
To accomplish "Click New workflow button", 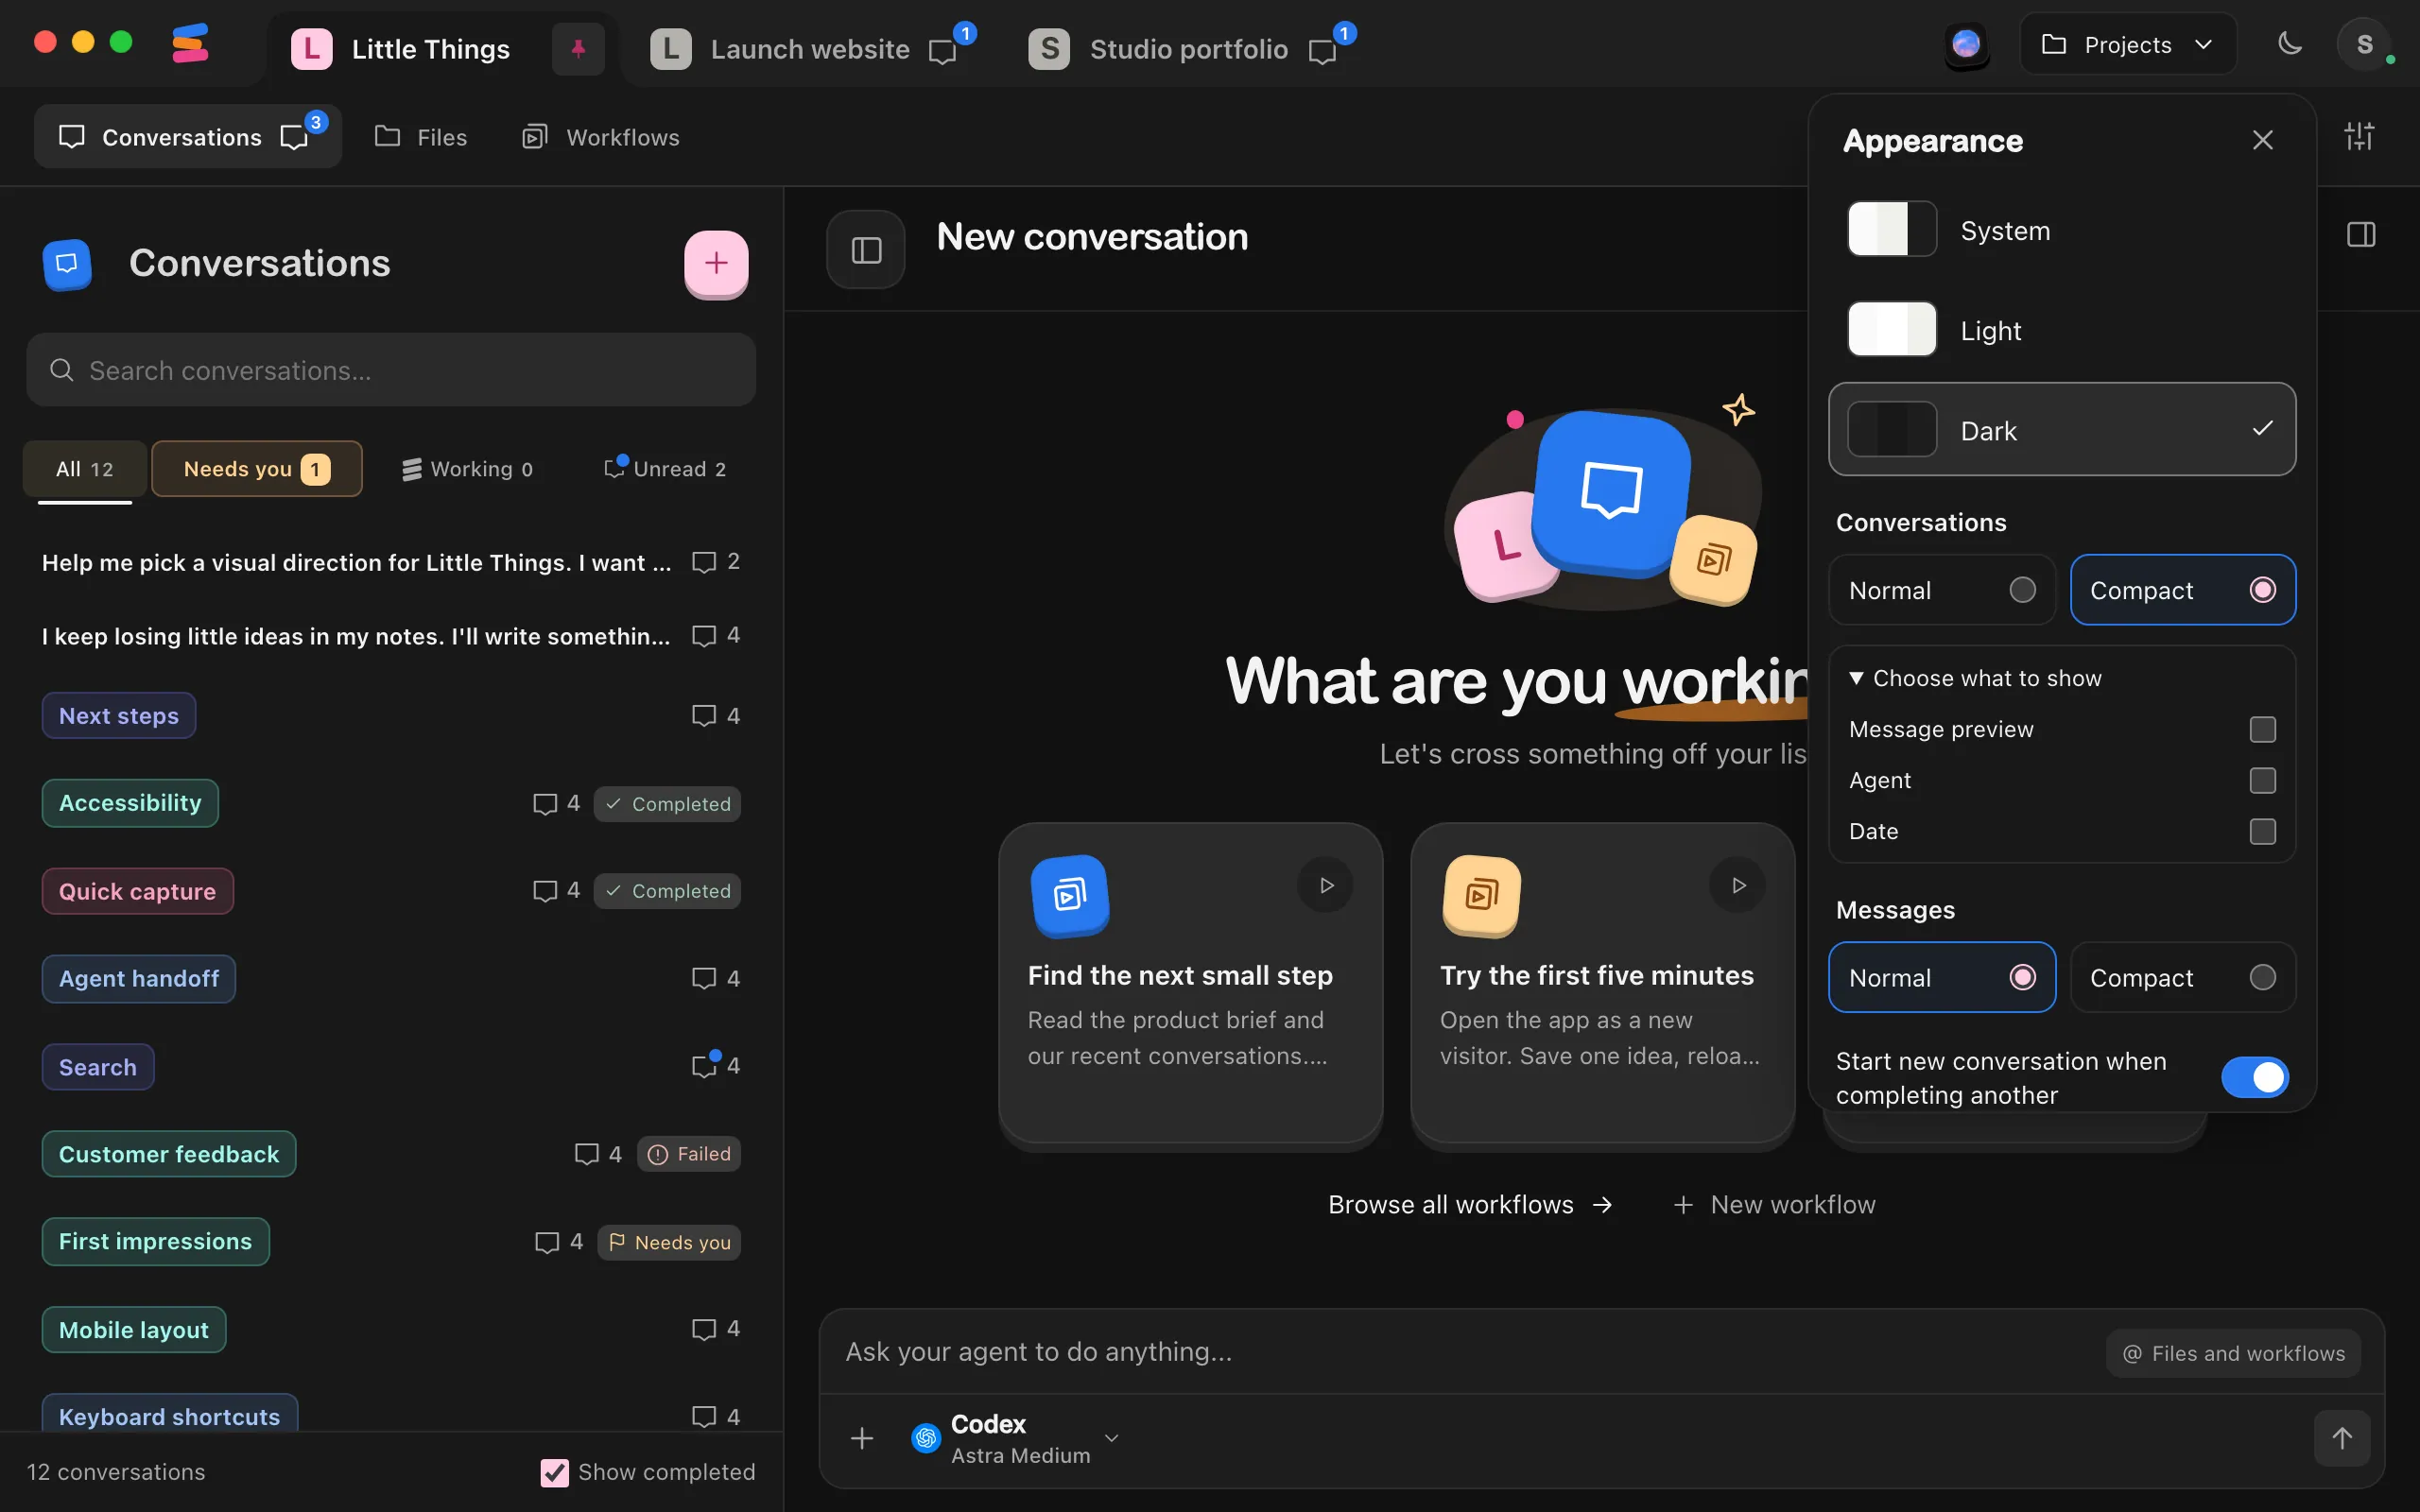I will 1775,1205.
